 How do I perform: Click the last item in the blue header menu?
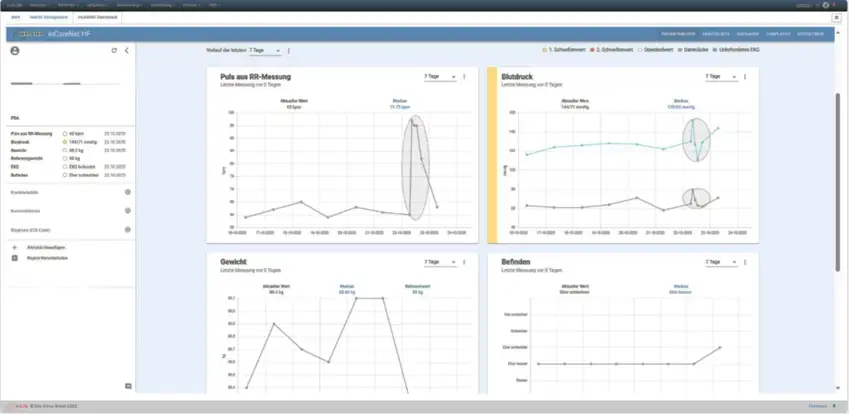click(809, 33)
